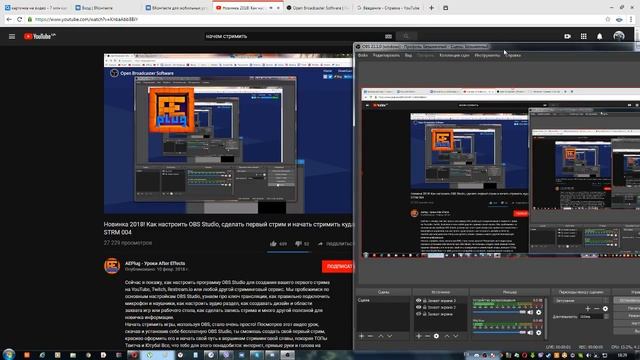This screenshot has height=360, width=640.
Task: Open OBS Файл menu
Action: pos(362,55)
